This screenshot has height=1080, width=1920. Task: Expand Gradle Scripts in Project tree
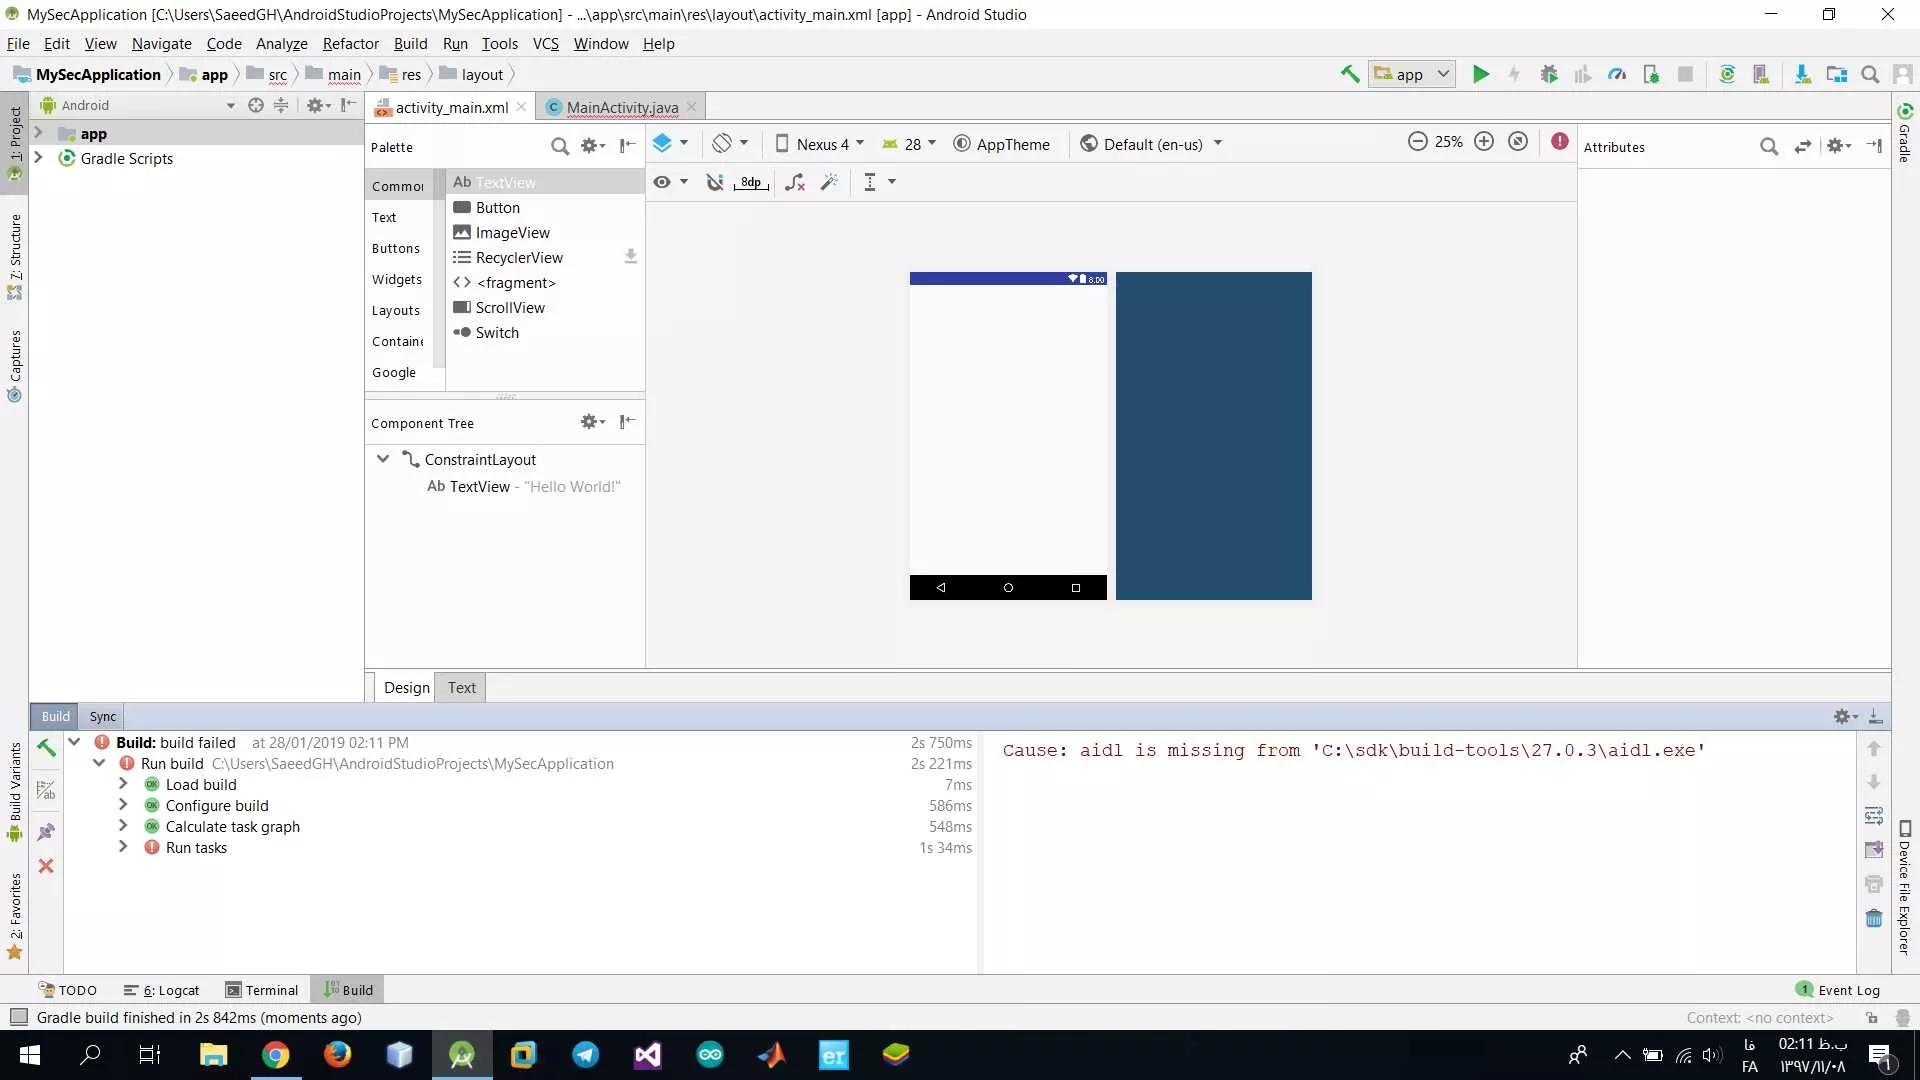click(38, 158)
